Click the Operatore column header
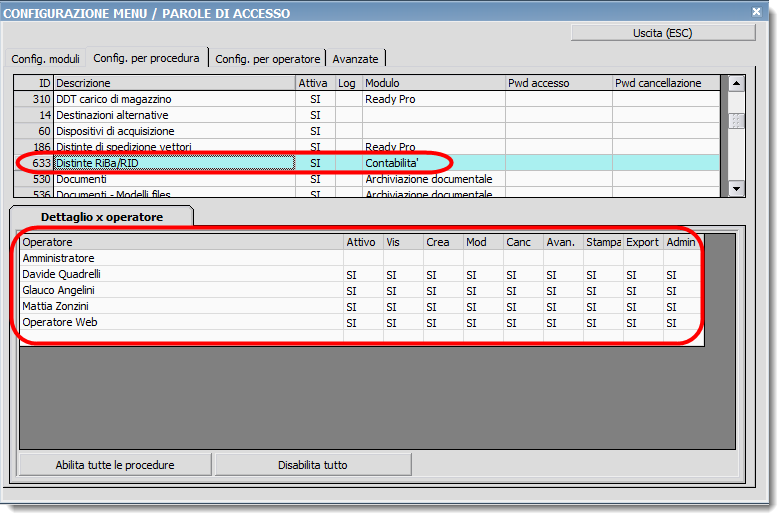This screenshot has width=784, height=520. pyautogui.click(x=182, y=242)
